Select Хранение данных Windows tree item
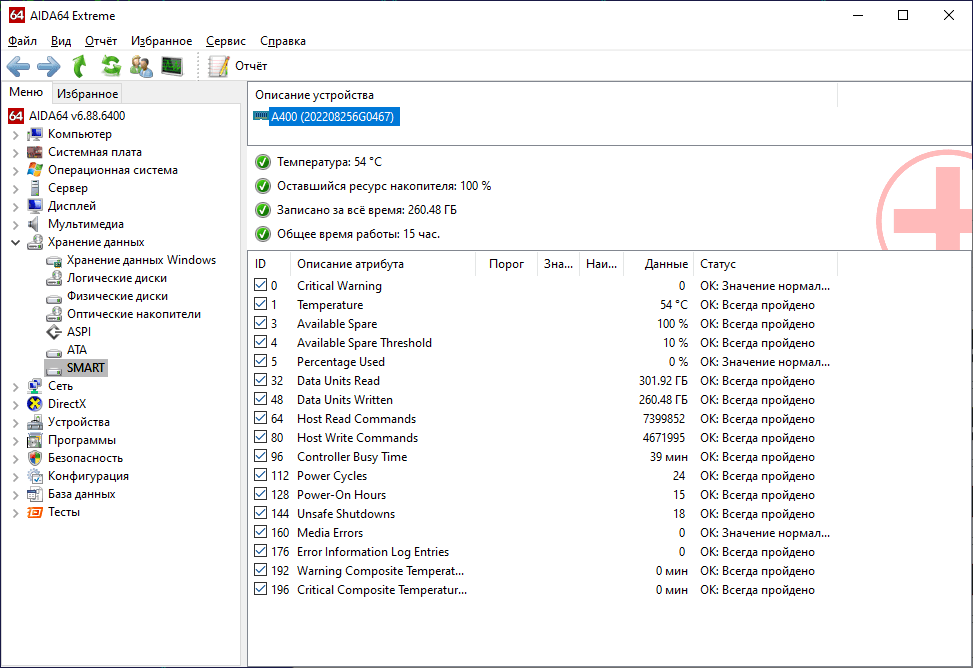Screen dimensions: 973x668 coord(141,260)
